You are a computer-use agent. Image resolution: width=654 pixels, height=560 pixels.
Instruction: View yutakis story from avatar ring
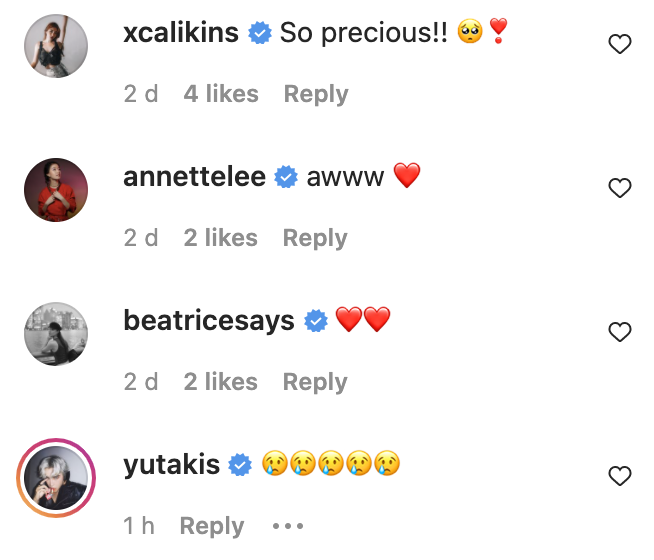(56, 478)
